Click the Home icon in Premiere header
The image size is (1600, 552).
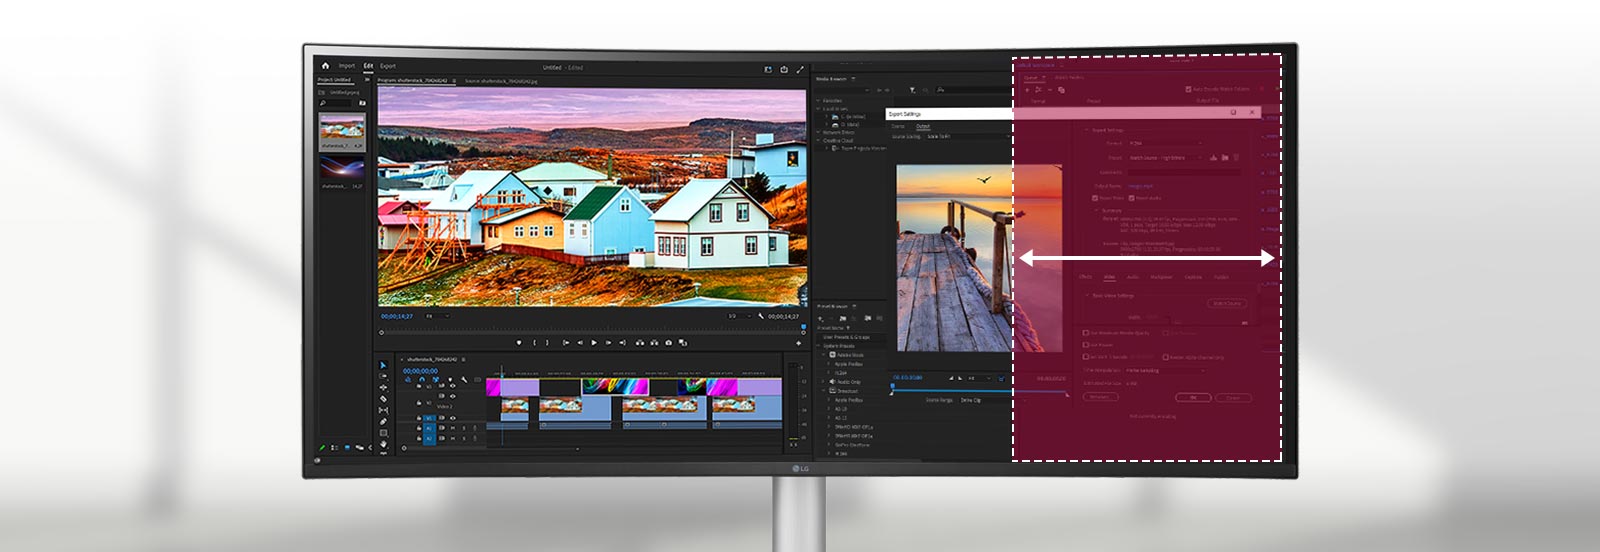(x=325, y=66)
